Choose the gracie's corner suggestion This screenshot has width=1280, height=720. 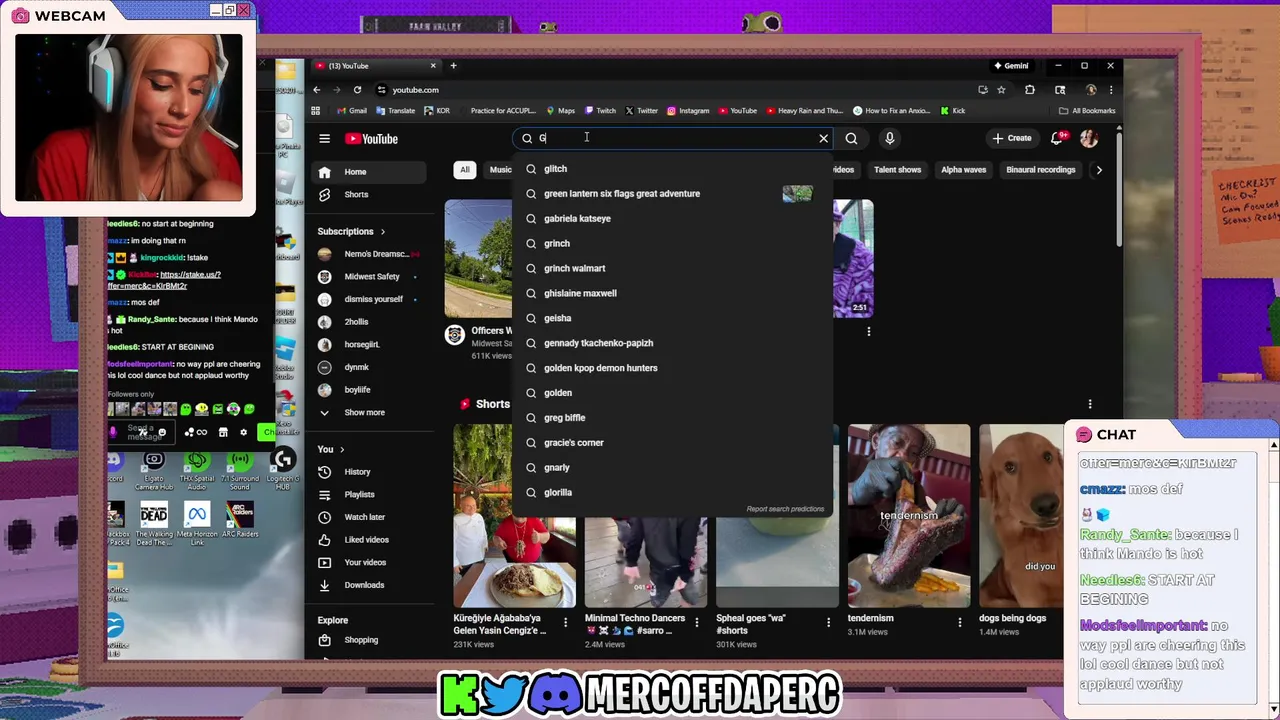coord(672,443)
